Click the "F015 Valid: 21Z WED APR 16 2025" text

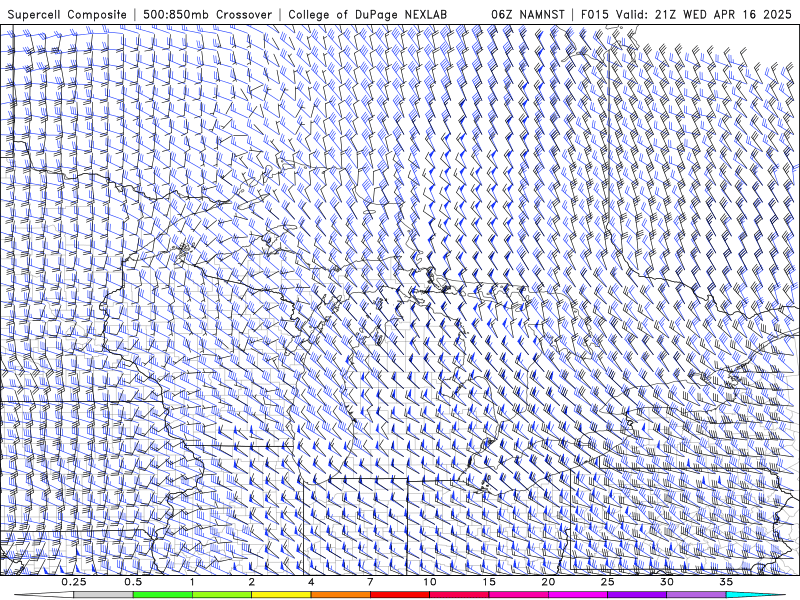[686, 15]
